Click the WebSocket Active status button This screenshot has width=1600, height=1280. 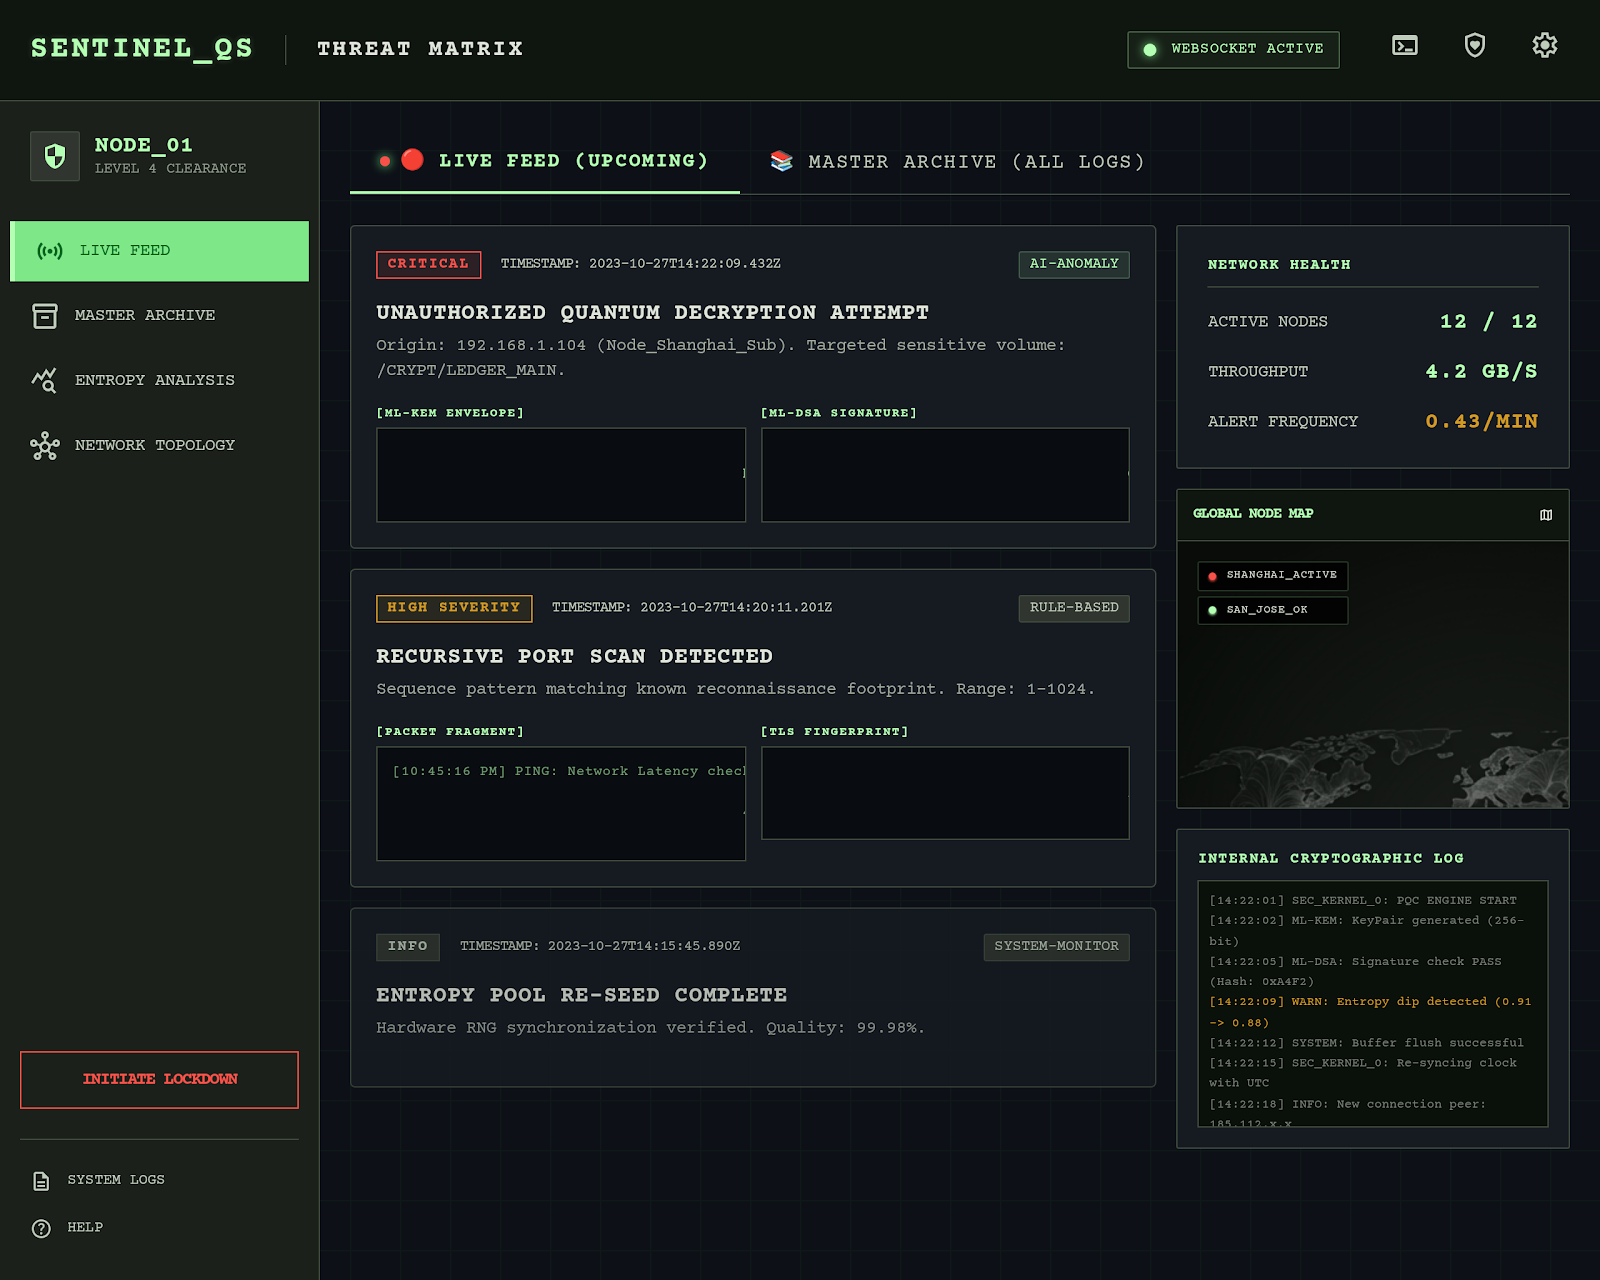(x=1233, y=49)
